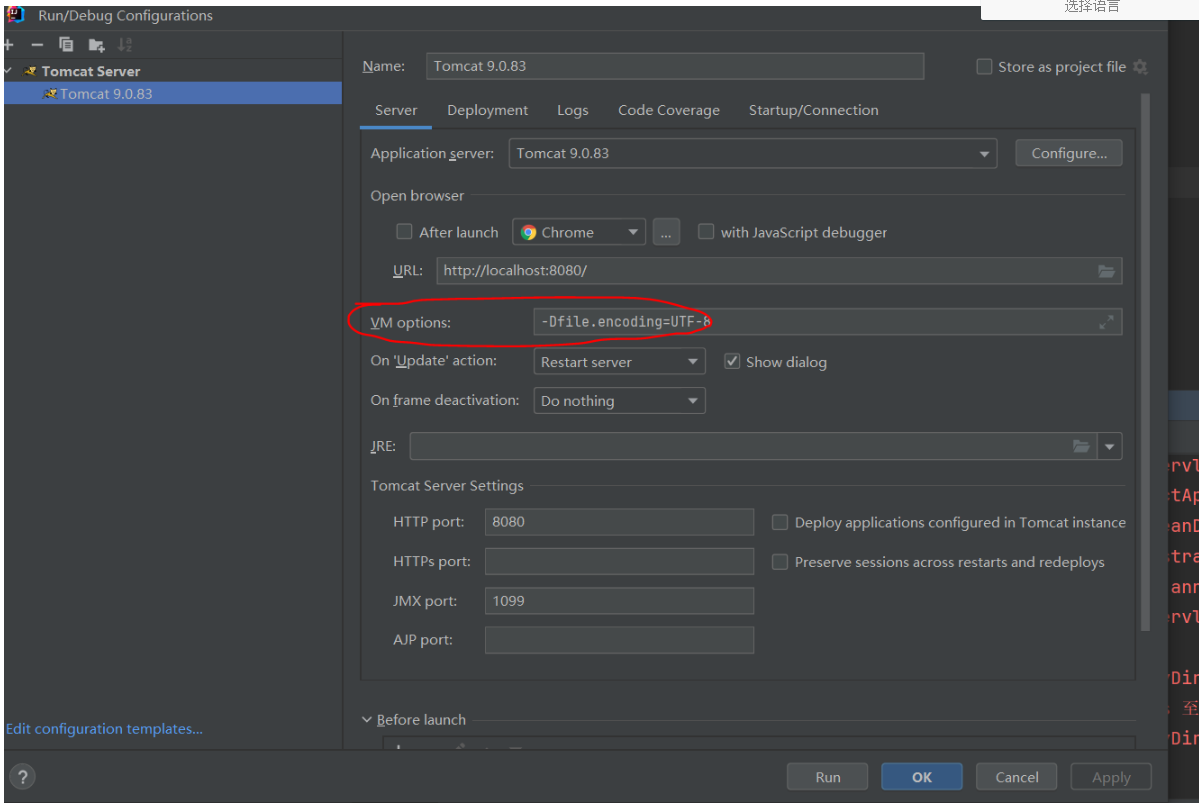Screen dimensions: 1199x809
Task: Browse for URL using folder icon
Action: pos(1106,271)
